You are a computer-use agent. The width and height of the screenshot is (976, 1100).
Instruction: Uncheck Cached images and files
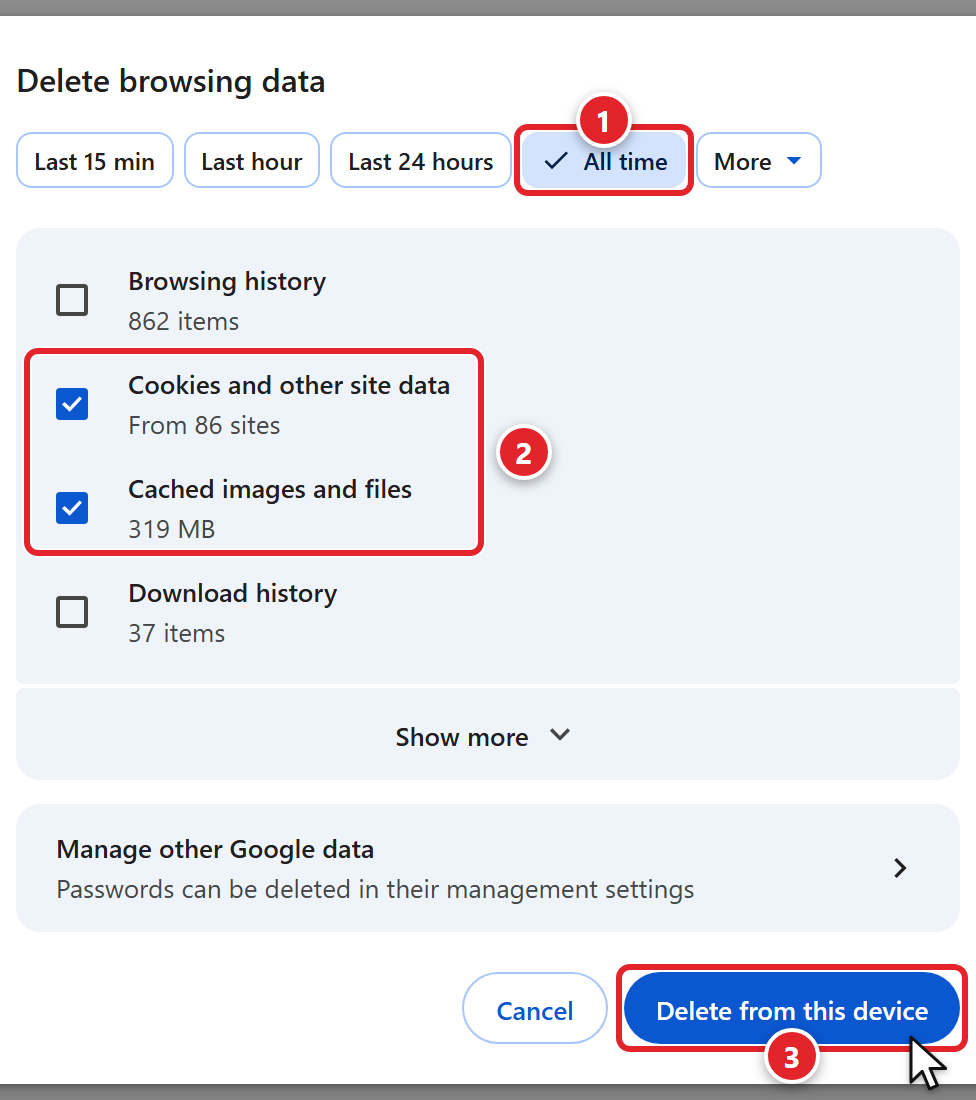click(72, 507)
